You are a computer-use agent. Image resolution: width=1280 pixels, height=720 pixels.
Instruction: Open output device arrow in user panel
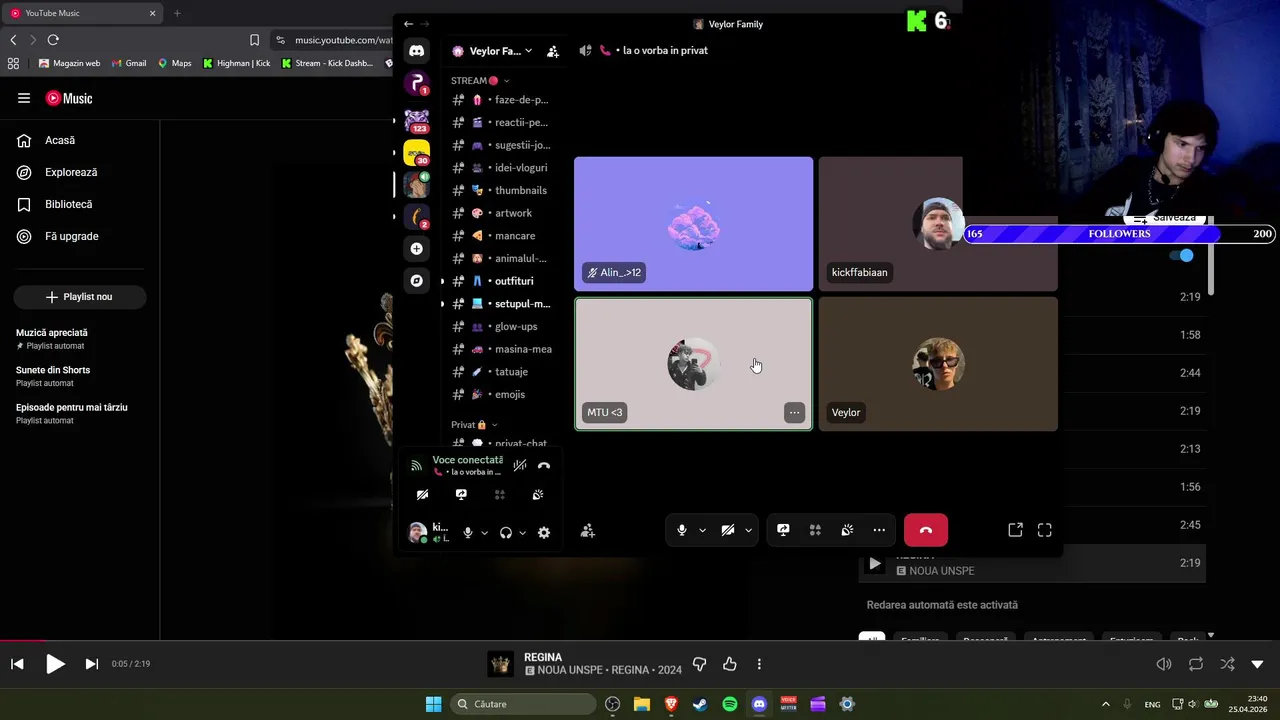pos(522,533)
